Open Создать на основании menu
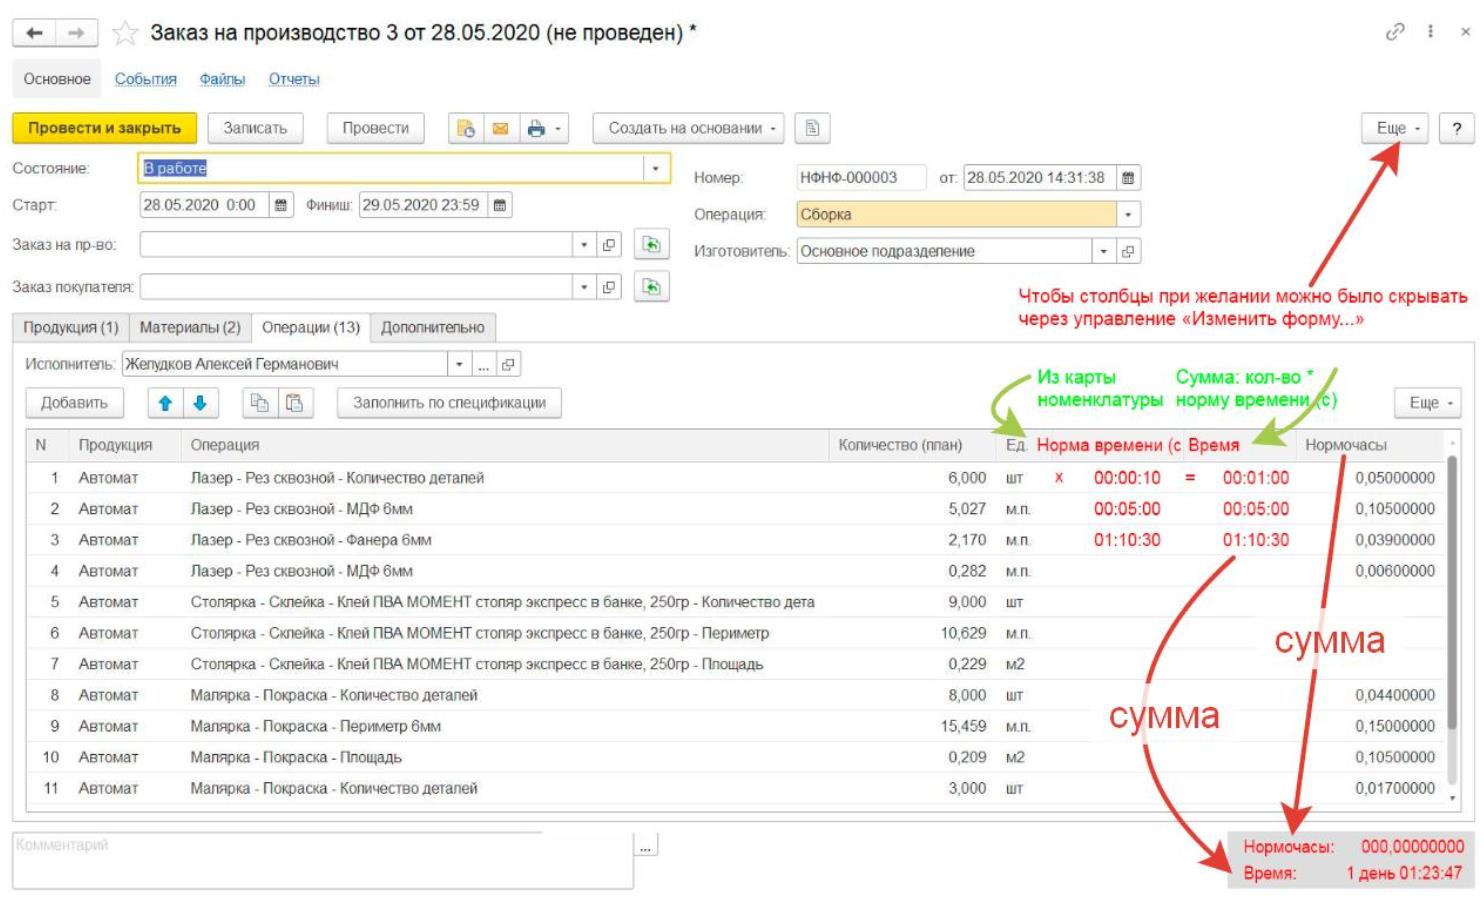Viewport: 1484px width, 907px height. [x=688, y=128]
